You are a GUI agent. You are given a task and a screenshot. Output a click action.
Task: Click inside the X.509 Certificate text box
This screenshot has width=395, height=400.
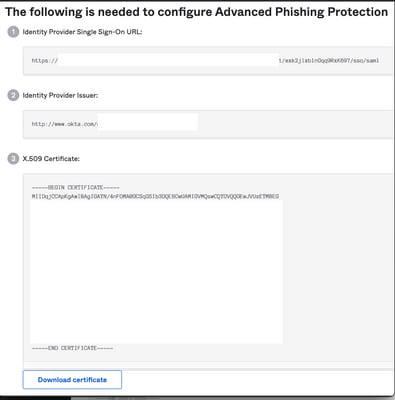coord(209,268)
